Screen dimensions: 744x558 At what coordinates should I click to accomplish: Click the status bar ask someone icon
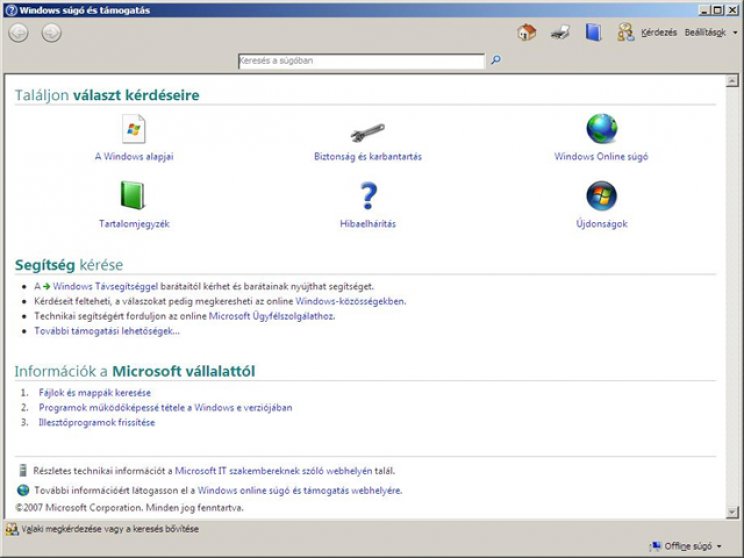(x=12, y=529)
